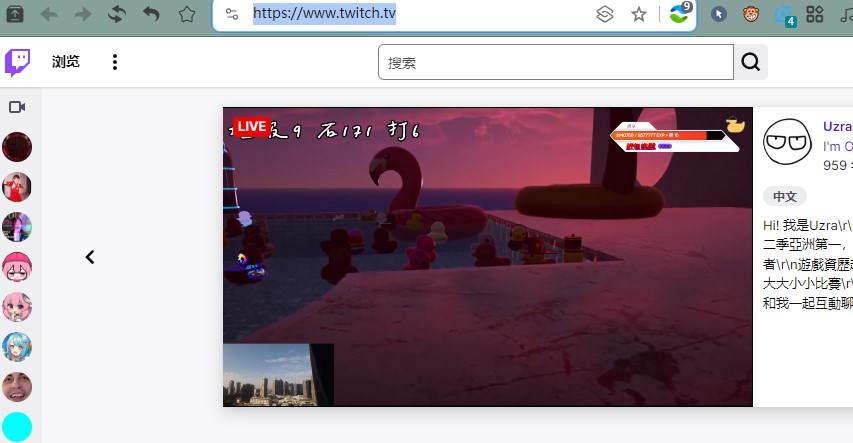The image size is (853, 443).
Task: Open the dark red circular channel avatar
Action: pyautogui.click(x=17, y=147)
